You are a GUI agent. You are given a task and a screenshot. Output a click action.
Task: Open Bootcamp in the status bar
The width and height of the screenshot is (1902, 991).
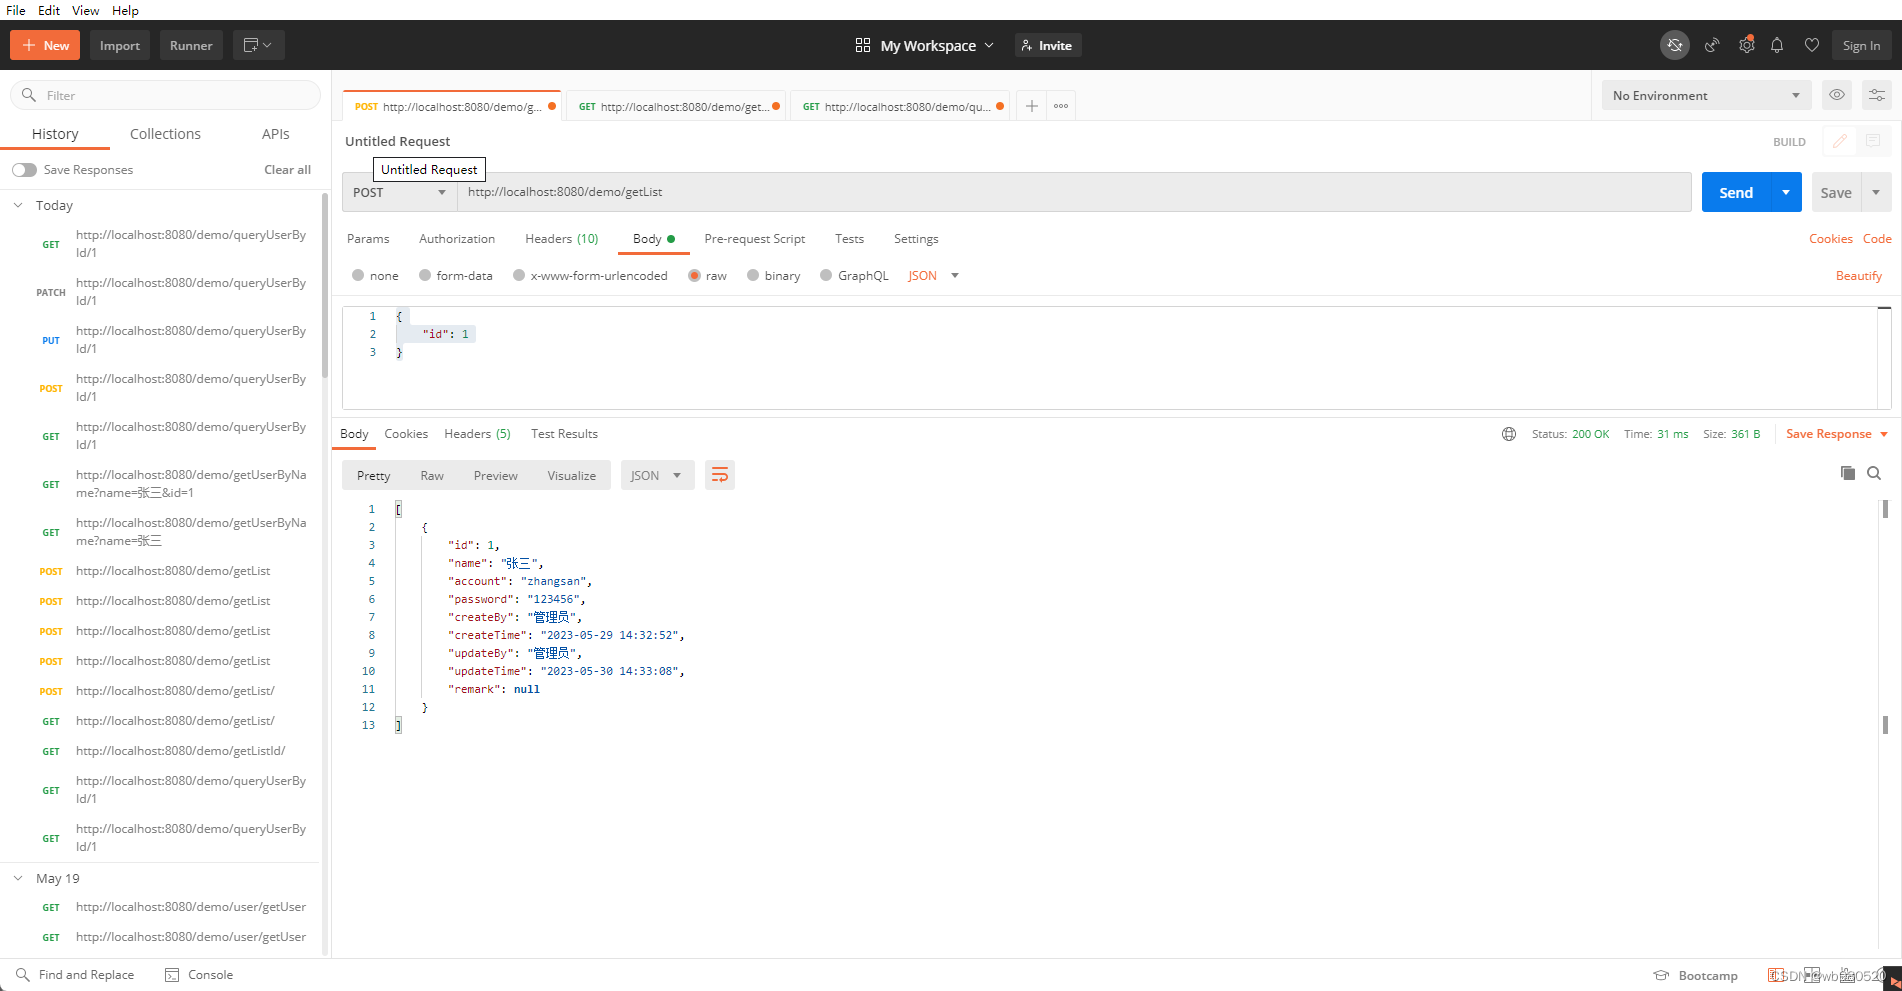coord(1696,976)
